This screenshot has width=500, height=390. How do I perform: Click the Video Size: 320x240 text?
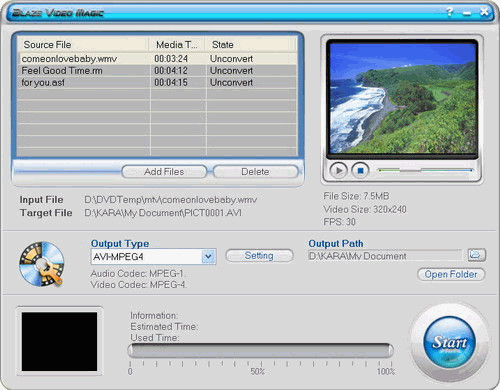click(365, 209)
